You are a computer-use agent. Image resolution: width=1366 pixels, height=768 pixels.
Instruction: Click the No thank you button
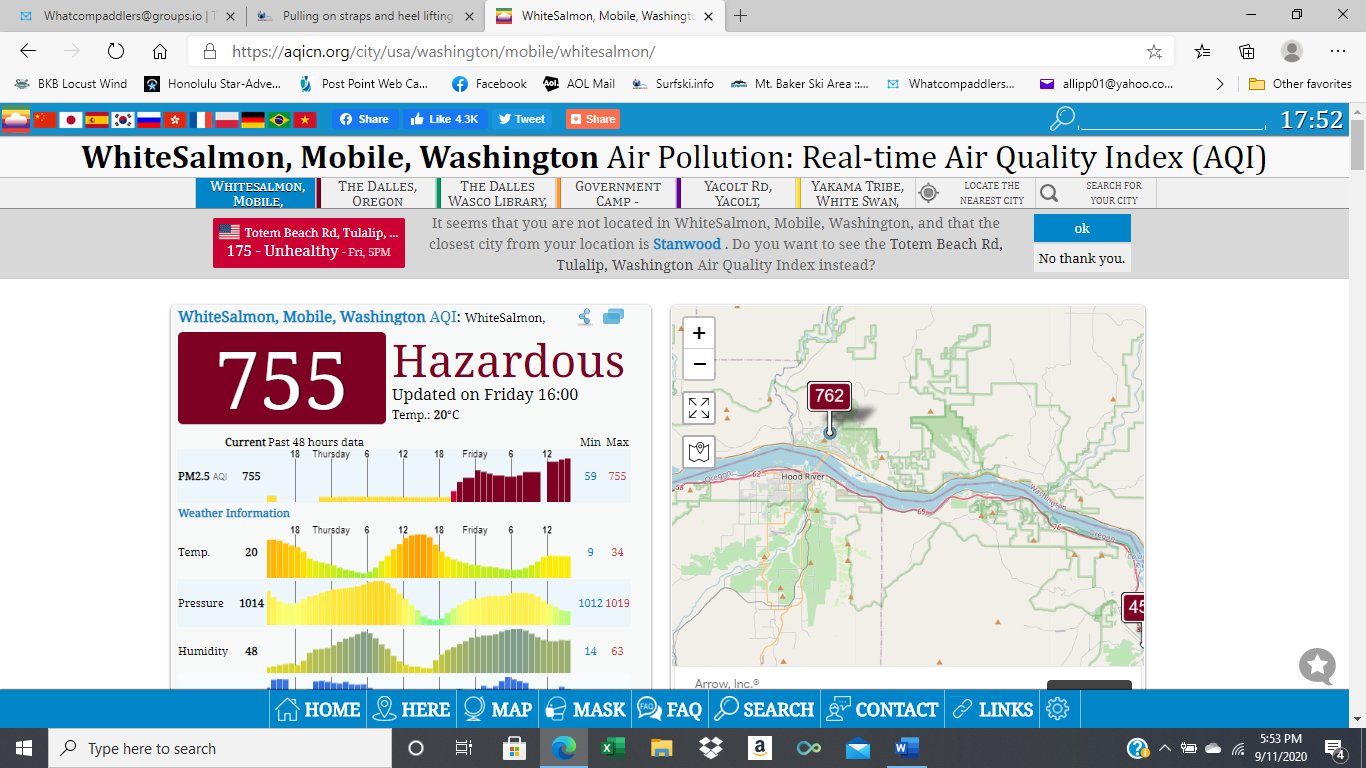point(1082,258)
